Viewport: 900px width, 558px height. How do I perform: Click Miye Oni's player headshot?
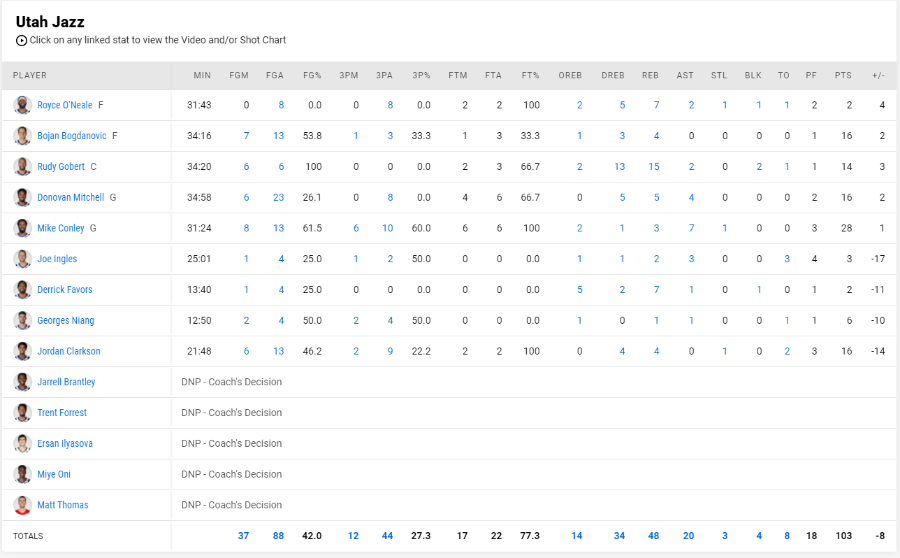pyautogui.click(x=22, y=474)
